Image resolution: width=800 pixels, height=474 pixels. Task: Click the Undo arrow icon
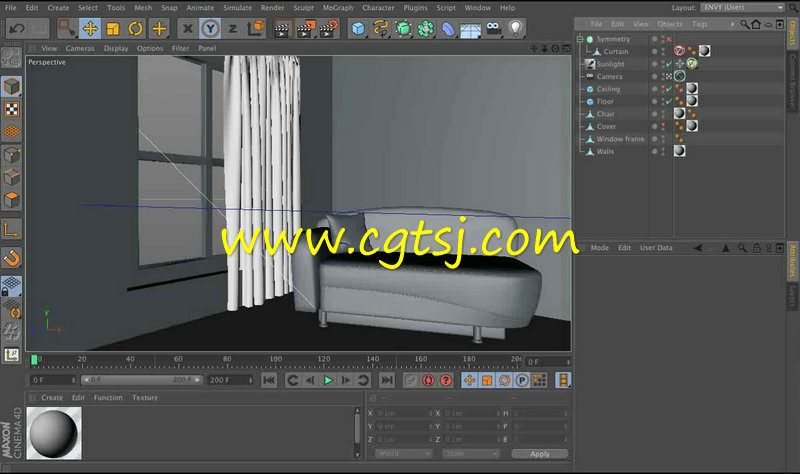coord(17,29)
